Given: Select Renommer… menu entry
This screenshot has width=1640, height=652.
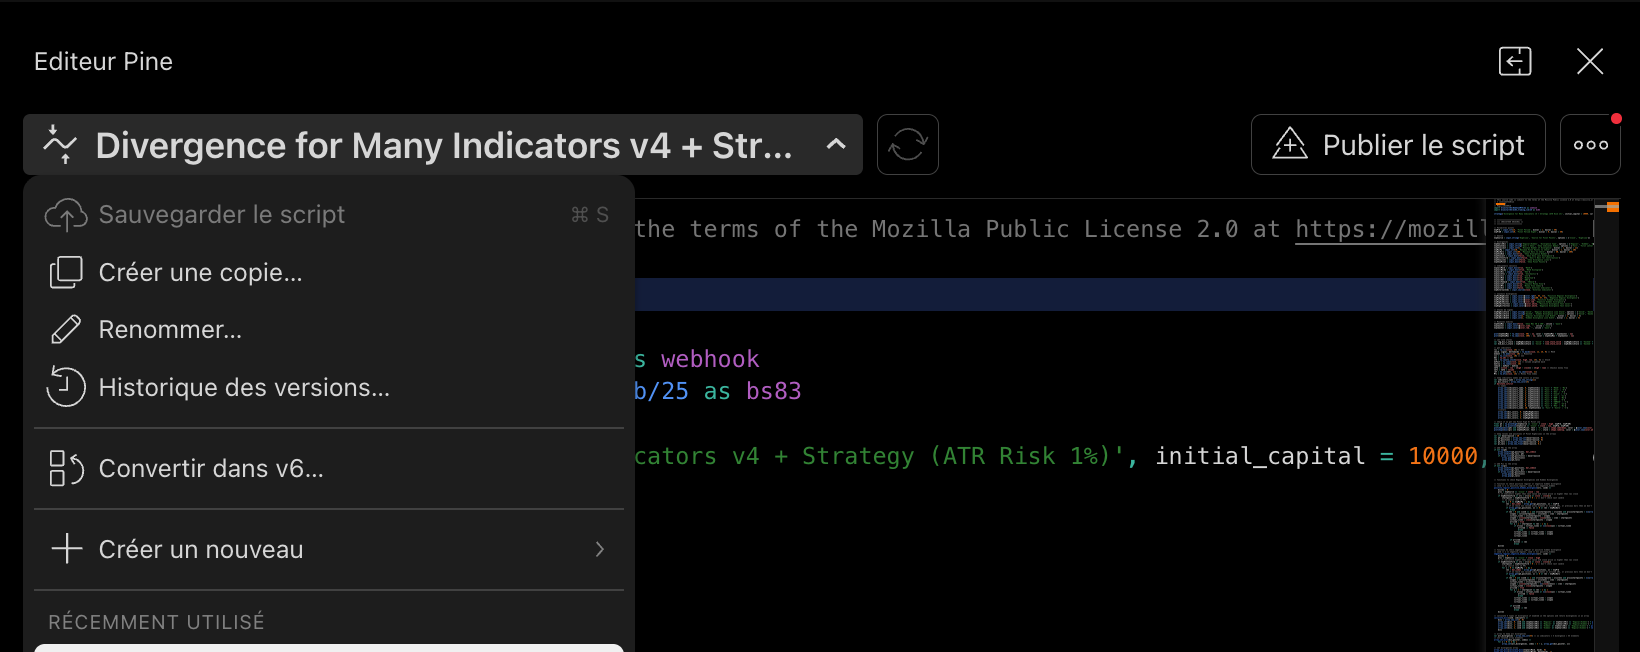Looking at the screenshot, I should coord(329,330).
